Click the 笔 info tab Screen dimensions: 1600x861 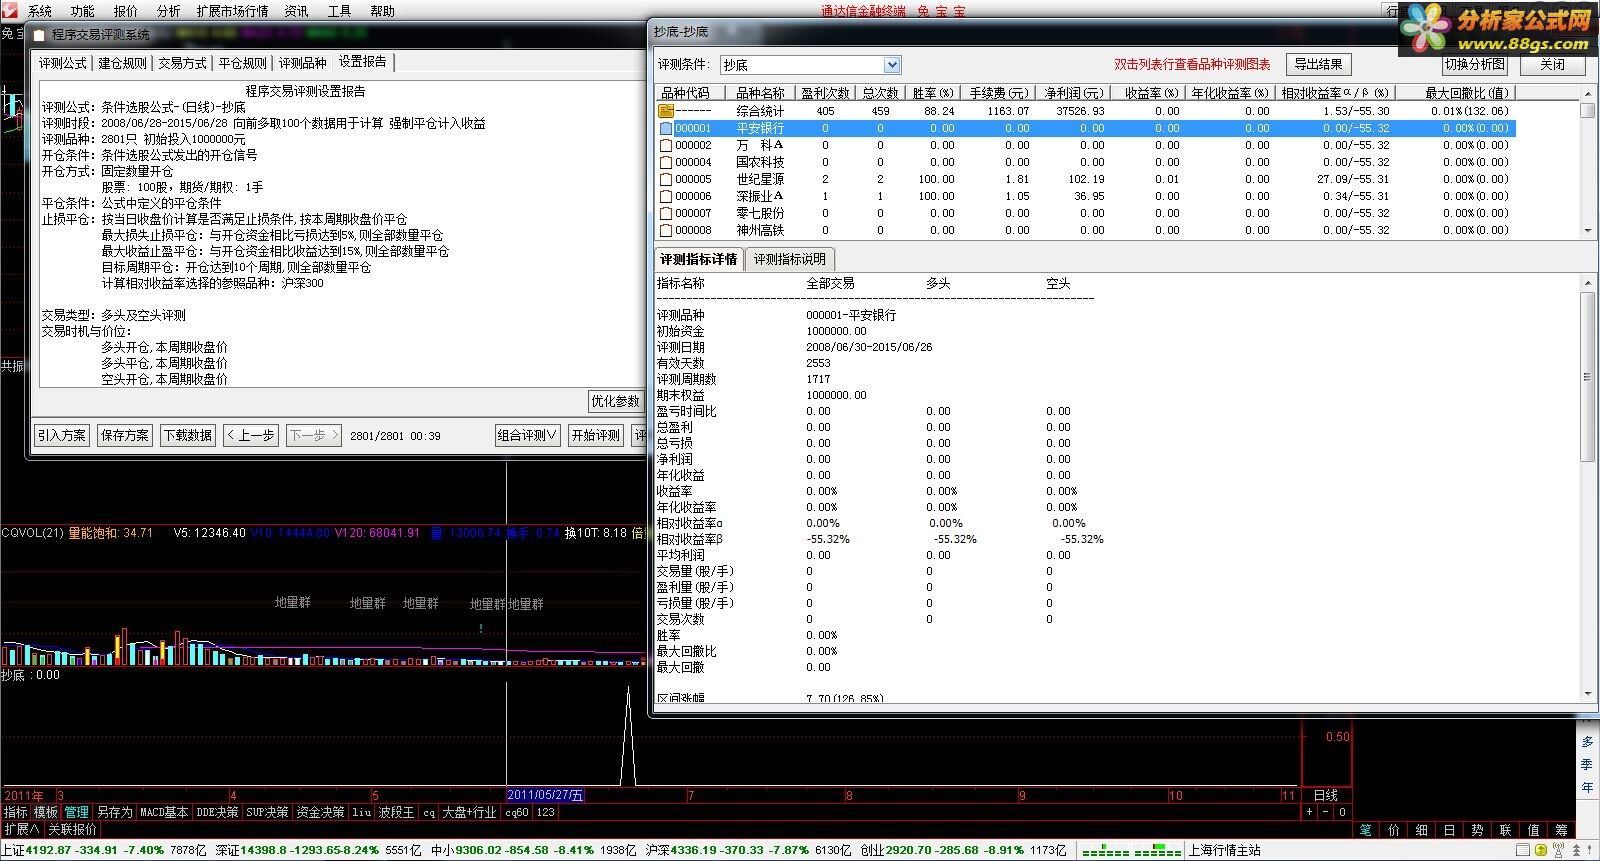(1365, 830)
